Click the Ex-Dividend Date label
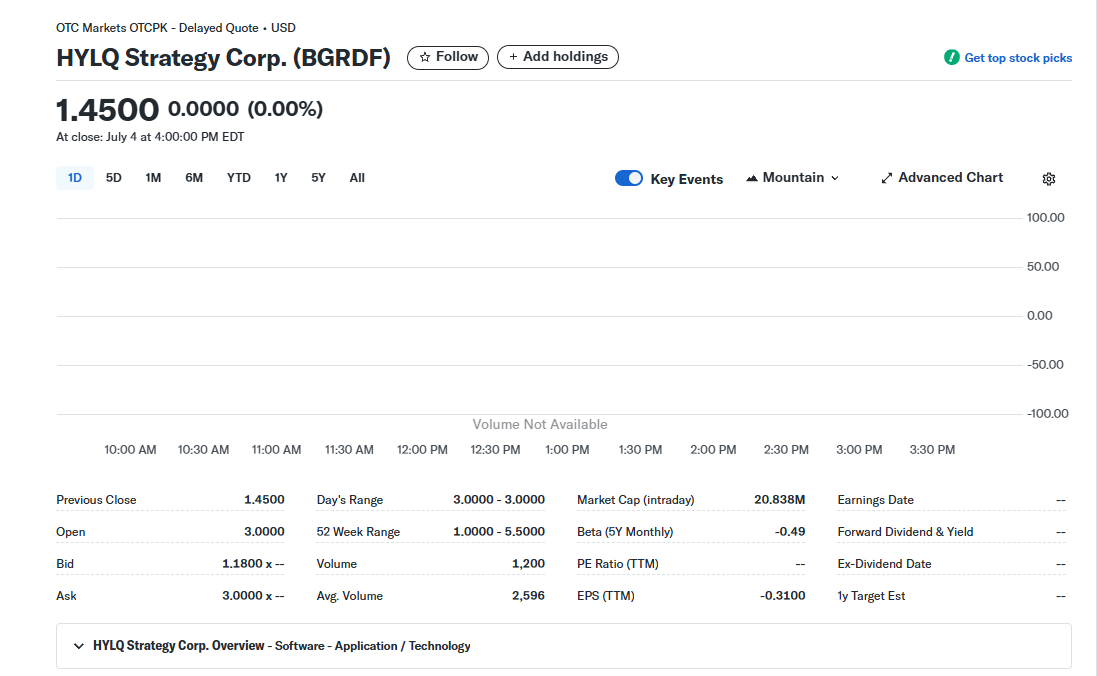Screen dimensions: 1097x676 pyautogui.click(x=884, y=564)
